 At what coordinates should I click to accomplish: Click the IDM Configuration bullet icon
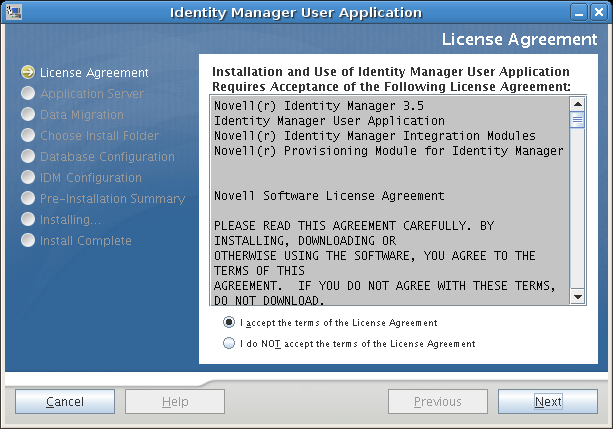(28, 178)
